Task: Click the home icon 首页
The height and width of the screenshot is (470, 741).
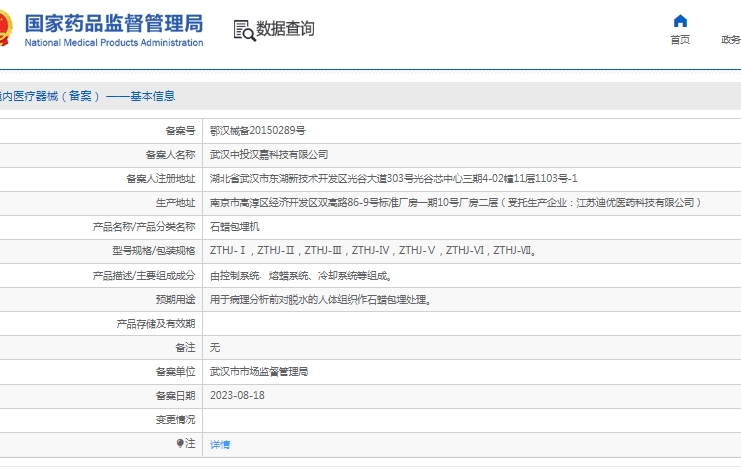Action: click(x=680, y=21)
